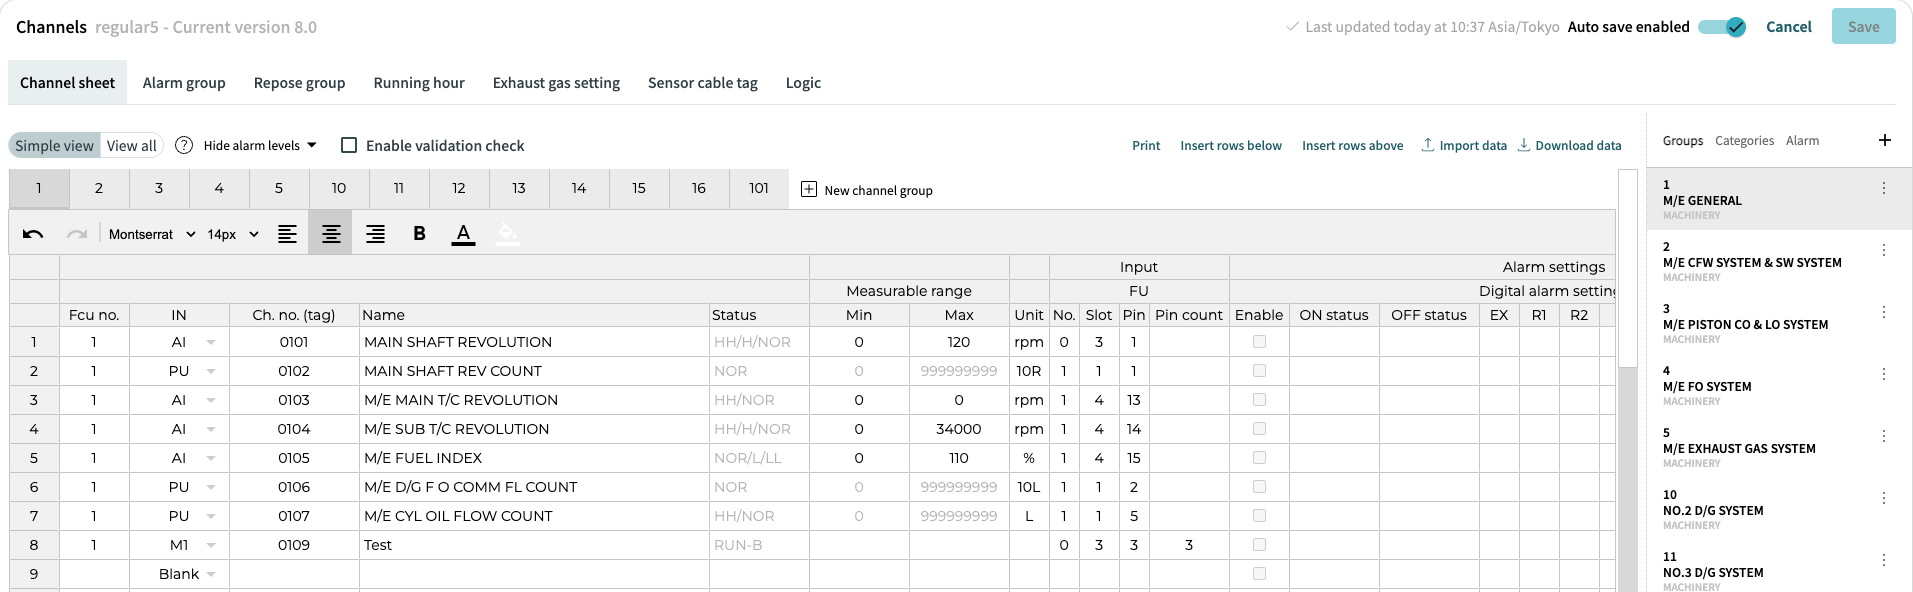Screen dimensions: 1913x592
Task: Open the cell fill color picker
Action: 507,234
